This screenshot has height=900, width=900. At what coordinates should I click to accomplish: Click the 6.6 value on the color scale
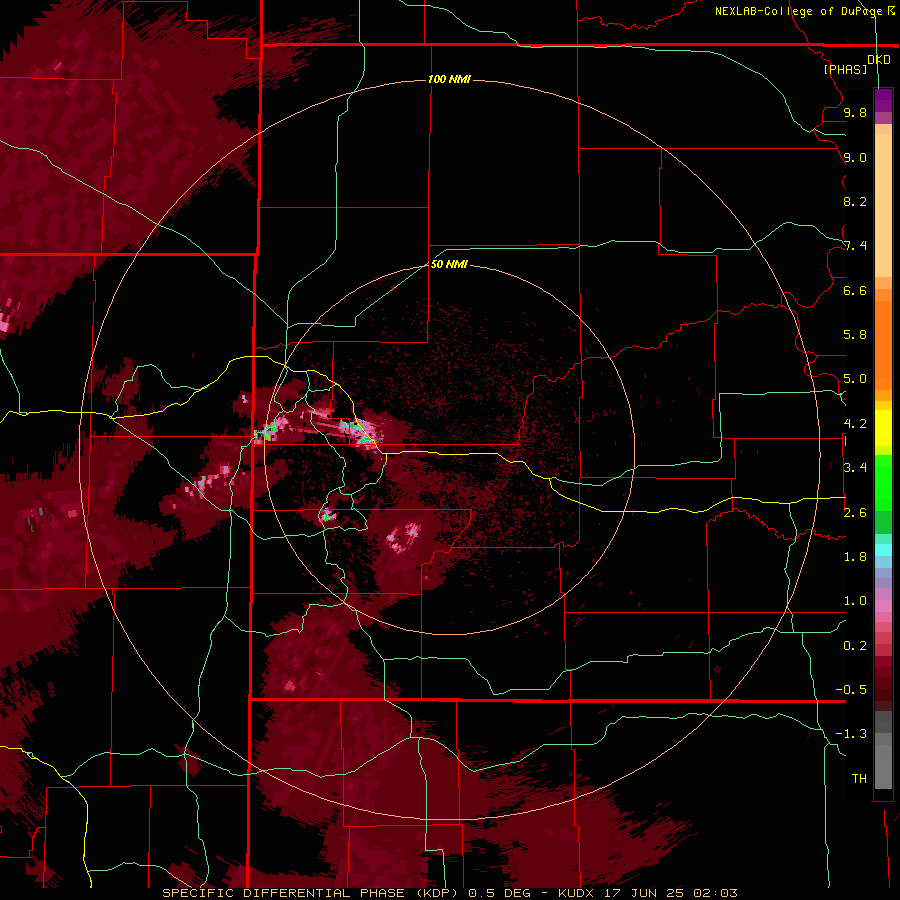(855, 290)
